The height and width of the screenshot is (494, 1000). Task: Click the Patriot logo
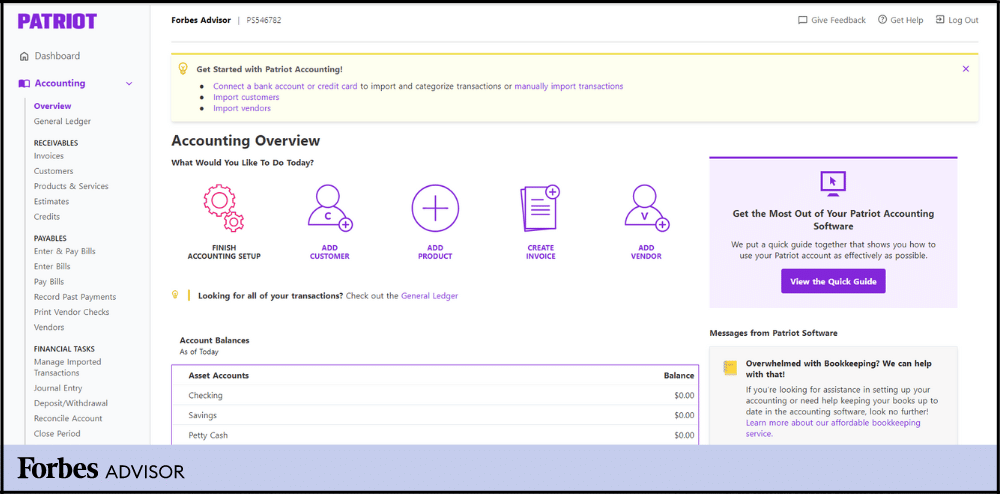pyautogui.click(x=57, y=21)
